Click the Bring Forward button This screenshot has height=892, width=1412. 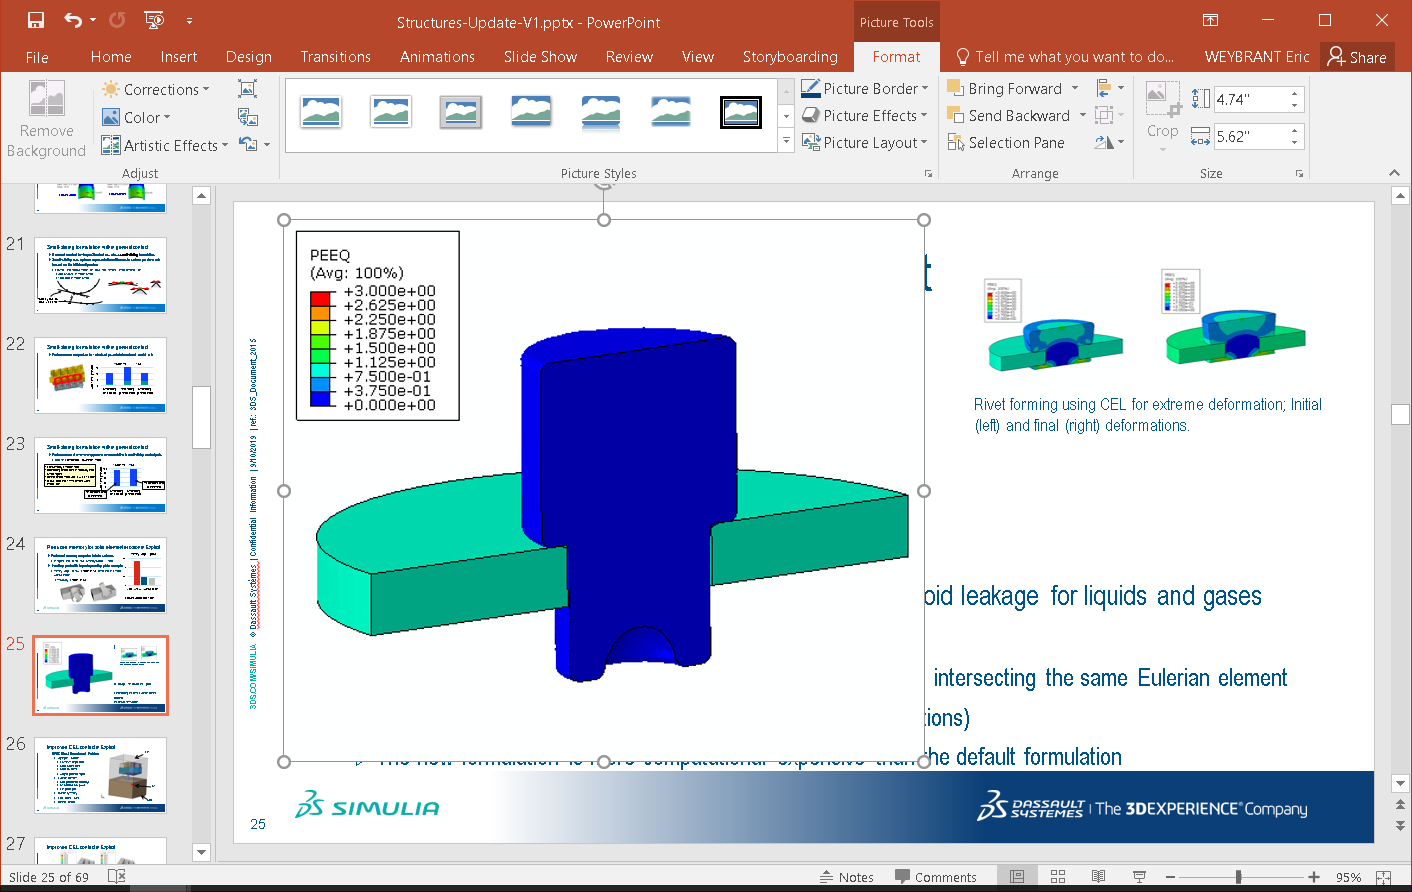[1005, 88]
